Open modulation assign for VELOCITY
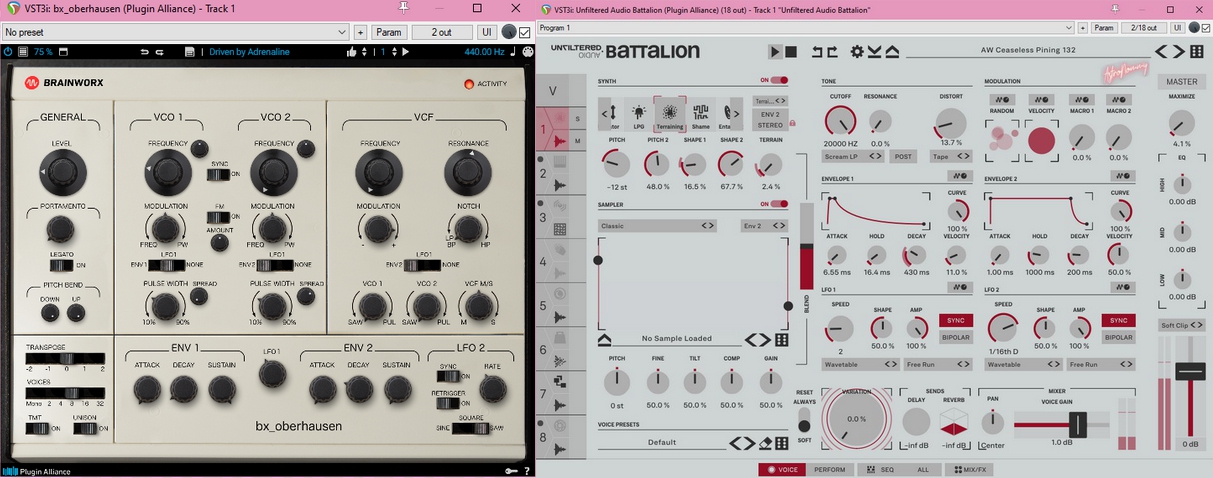 point(1041,99)
